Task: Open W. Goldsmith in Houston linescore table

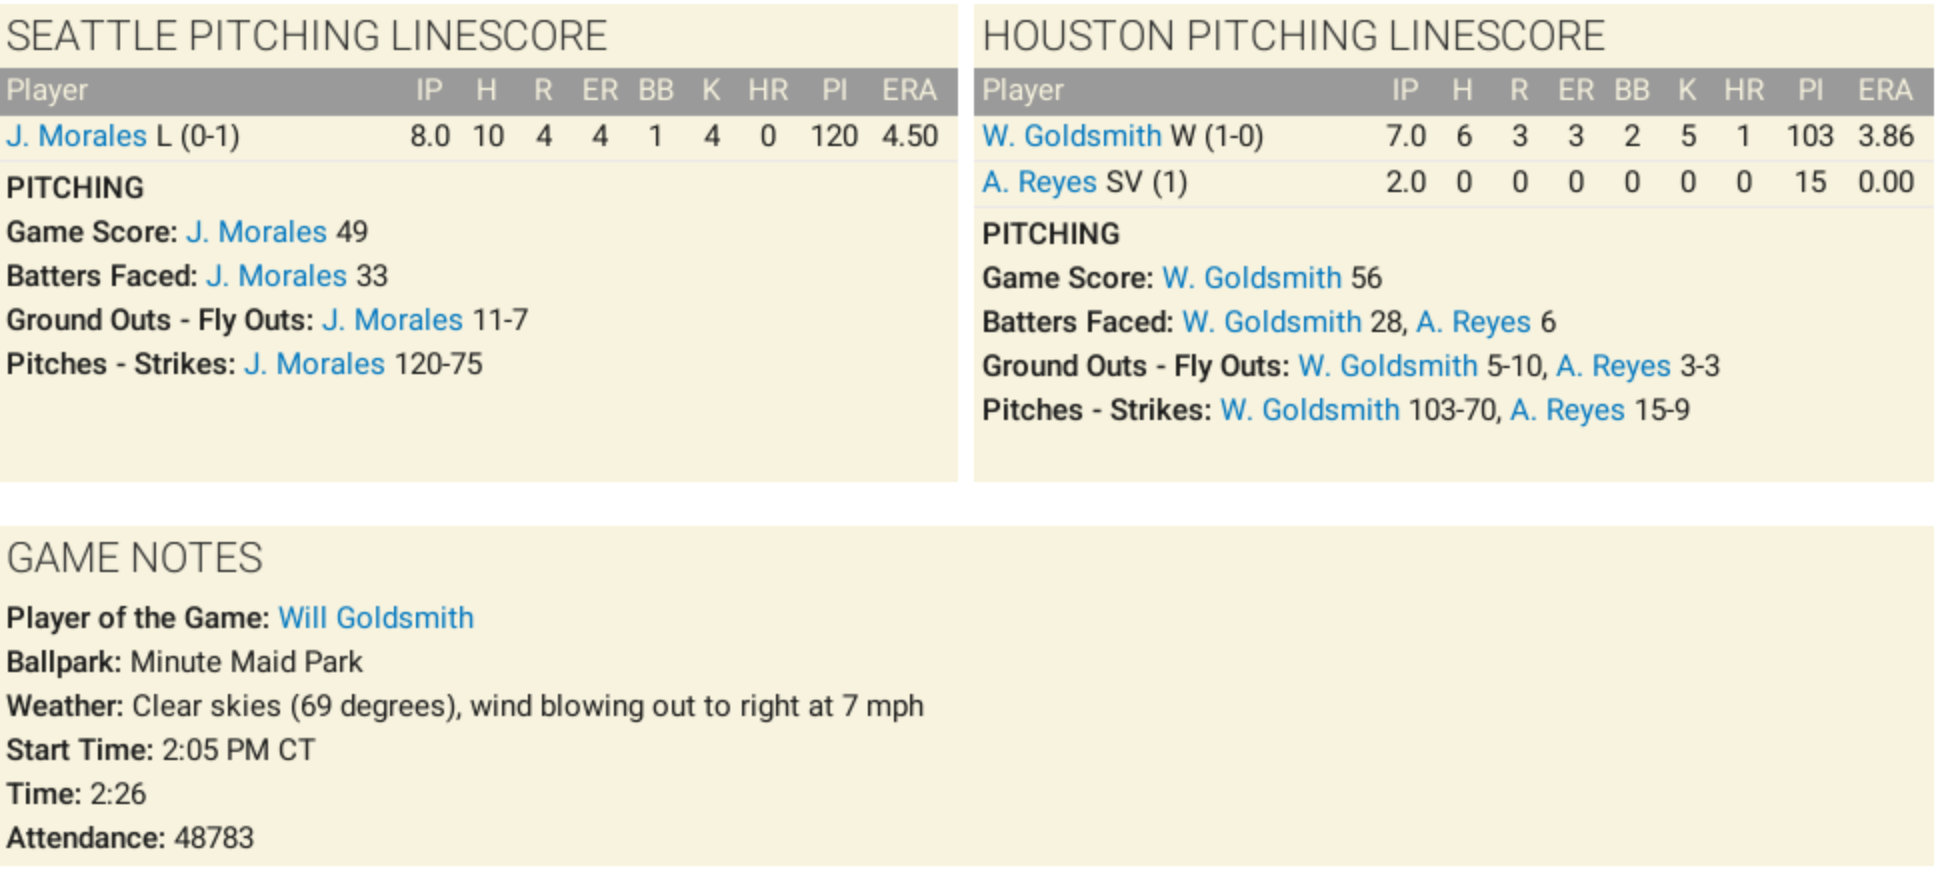Action: pos(1071,136)
